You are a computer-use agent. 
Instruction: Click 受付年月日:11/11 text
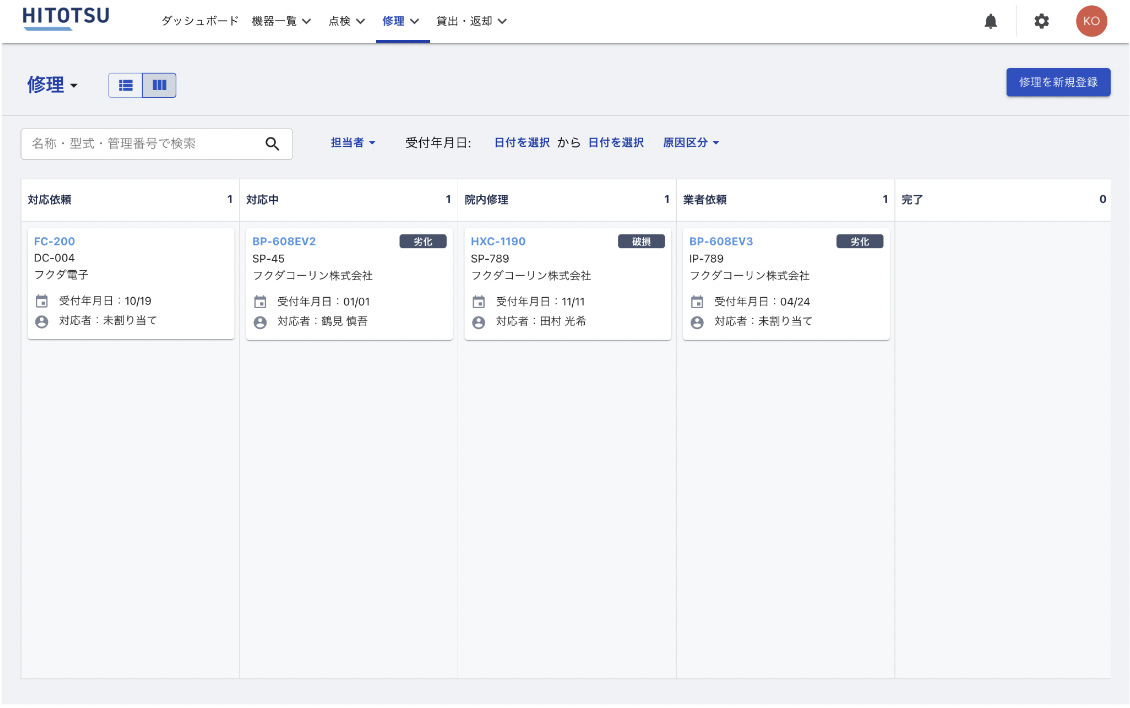(x=540, y=301)
